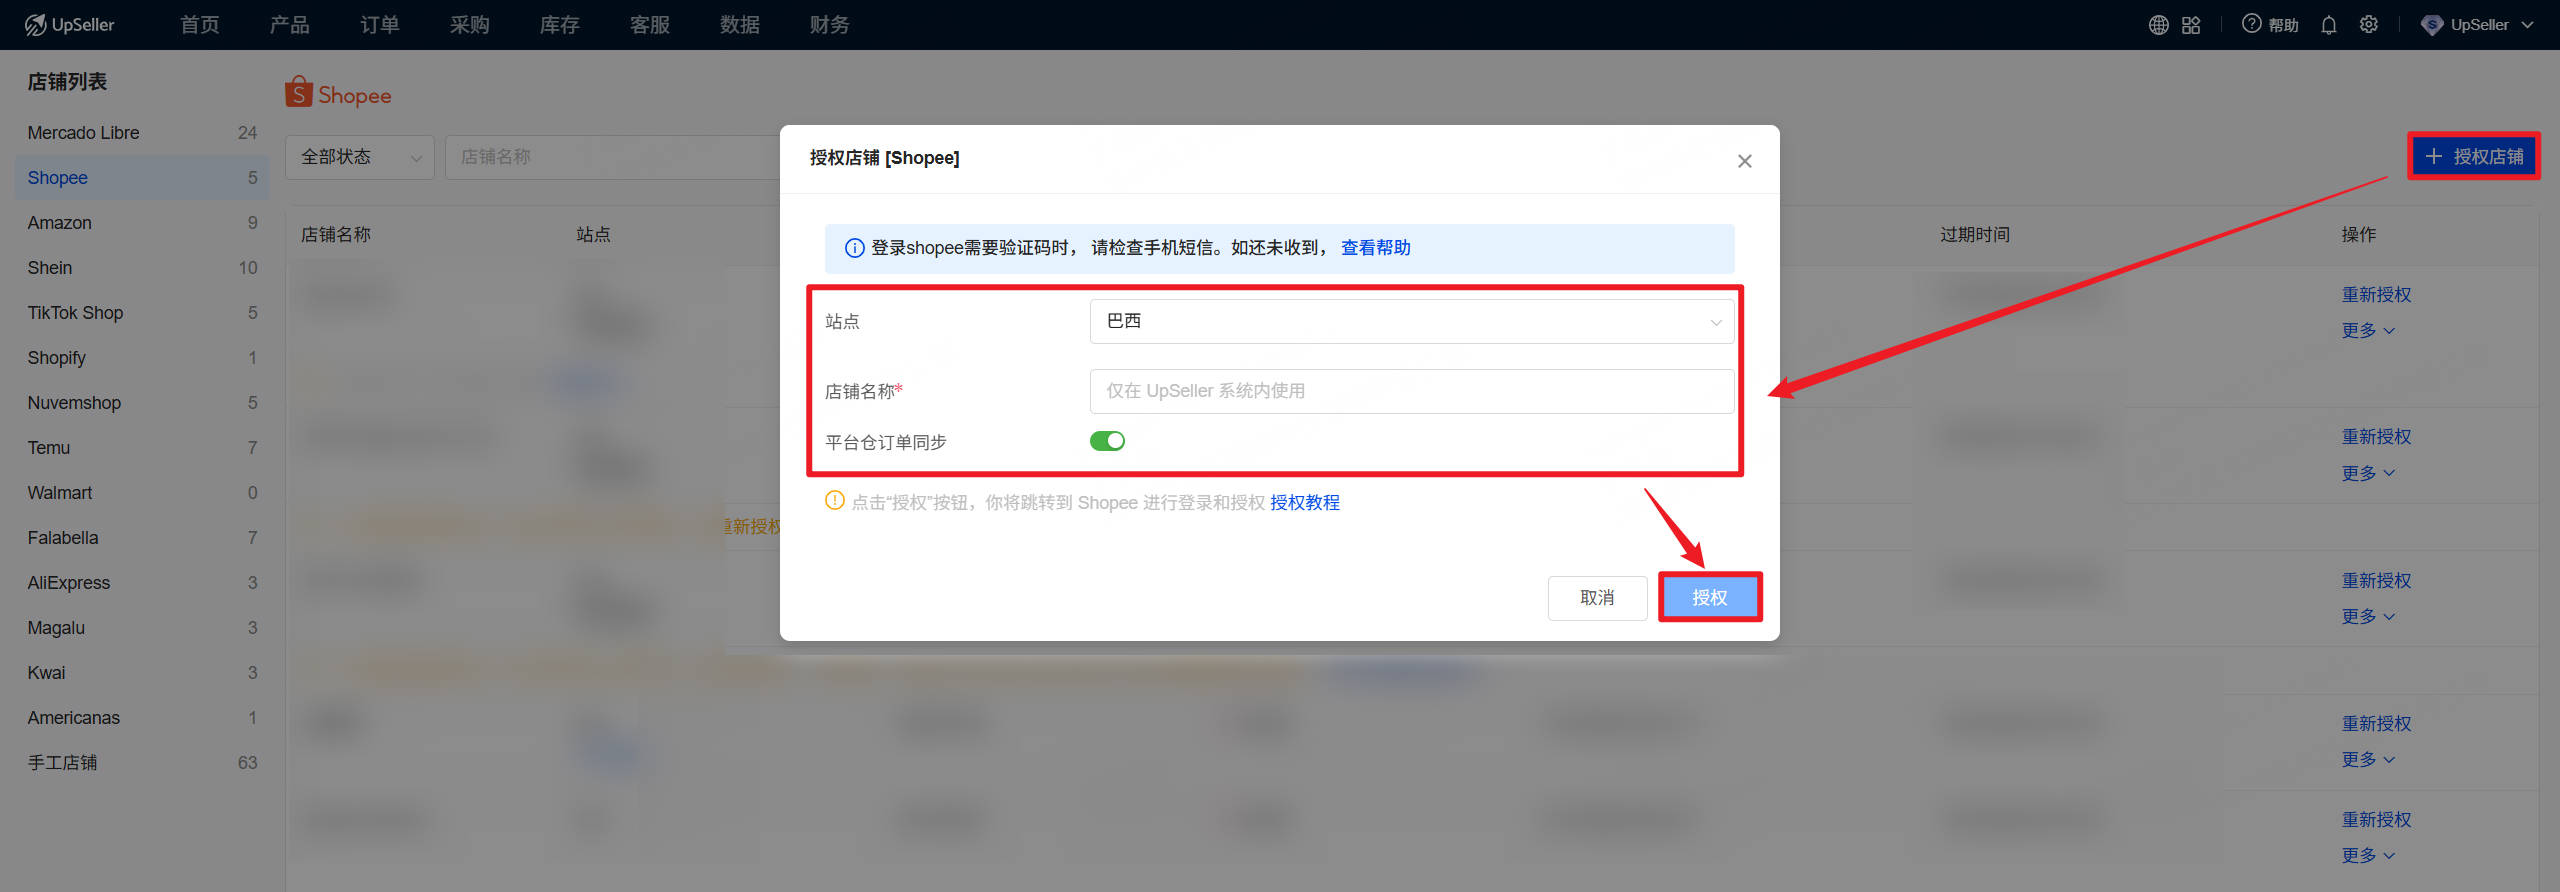The width and height of the screenshot is (2560, 892).
Task: Expand the UpSeller account menu
Action: (x=2527, y=25)
